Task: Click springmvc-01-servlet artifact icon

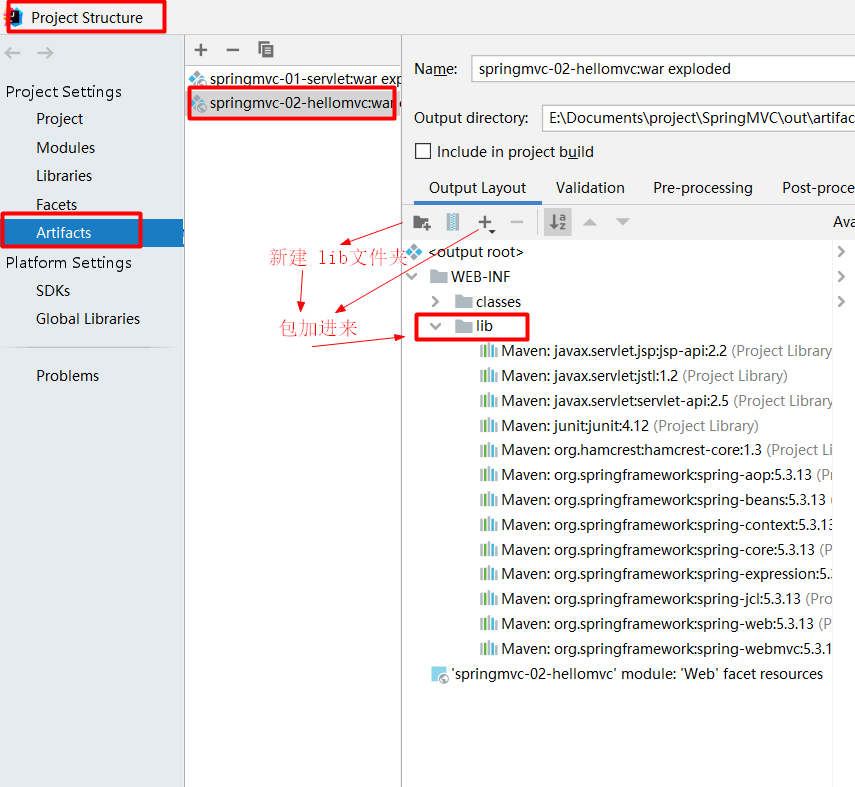Action: (x=197, y=79)
